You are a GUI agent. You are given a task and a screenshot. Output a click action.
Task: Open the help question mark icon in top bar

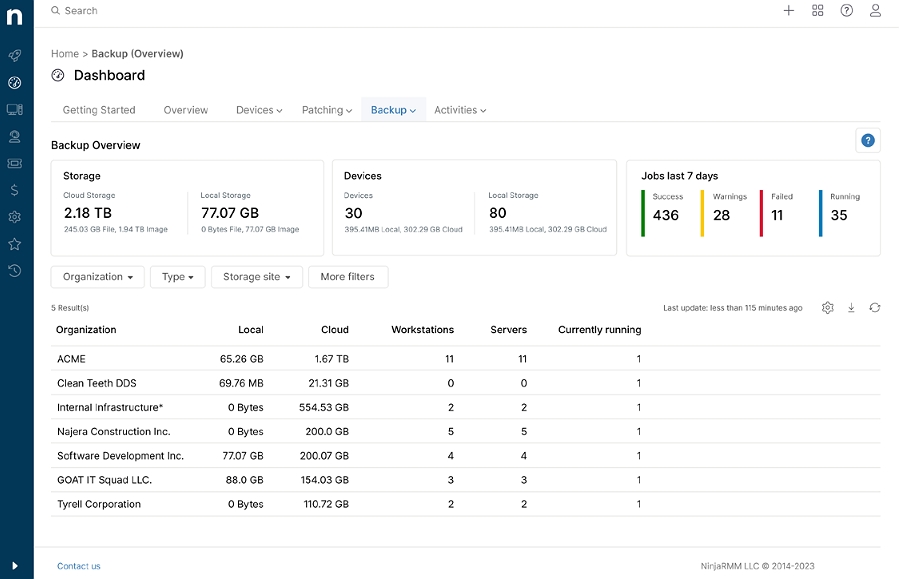tap(846, 10)
